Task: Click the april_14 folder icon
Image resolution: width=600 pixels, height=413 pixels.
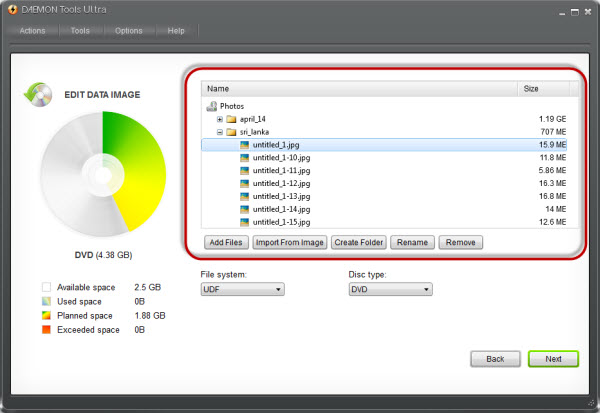Action: [231, 119]
